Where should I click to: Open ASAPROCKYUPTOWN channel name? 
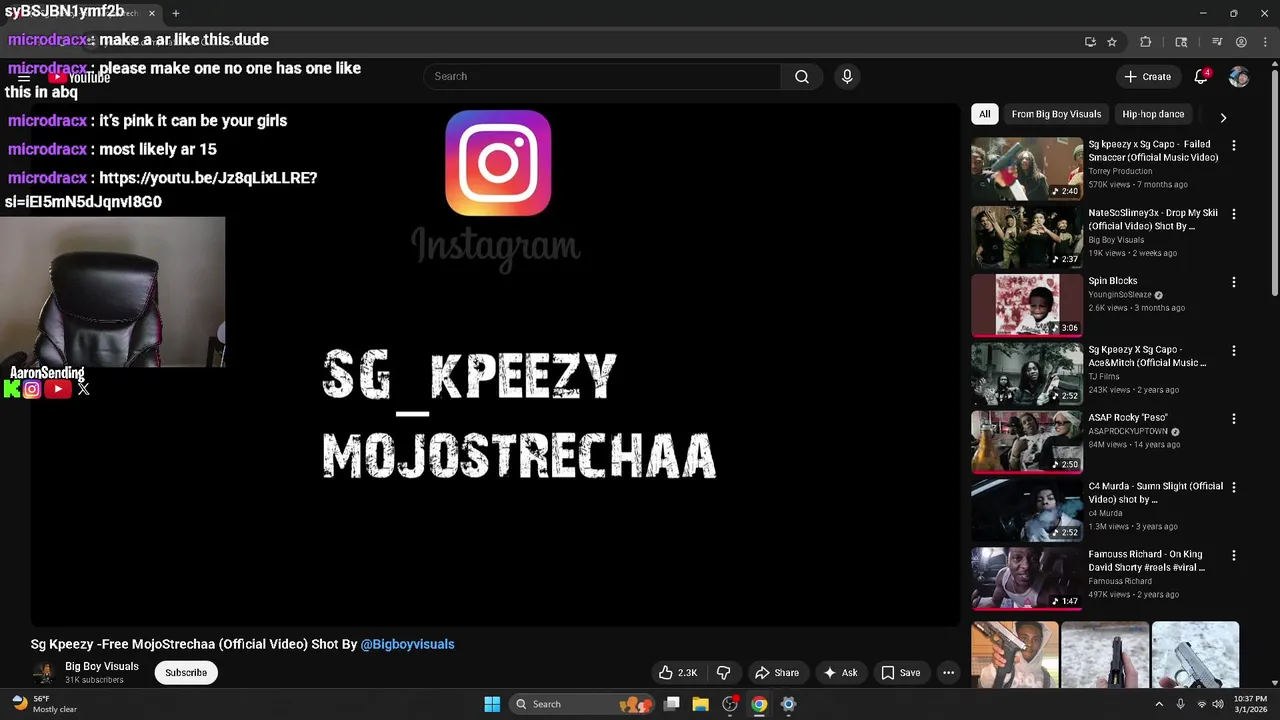point(1128,432)
